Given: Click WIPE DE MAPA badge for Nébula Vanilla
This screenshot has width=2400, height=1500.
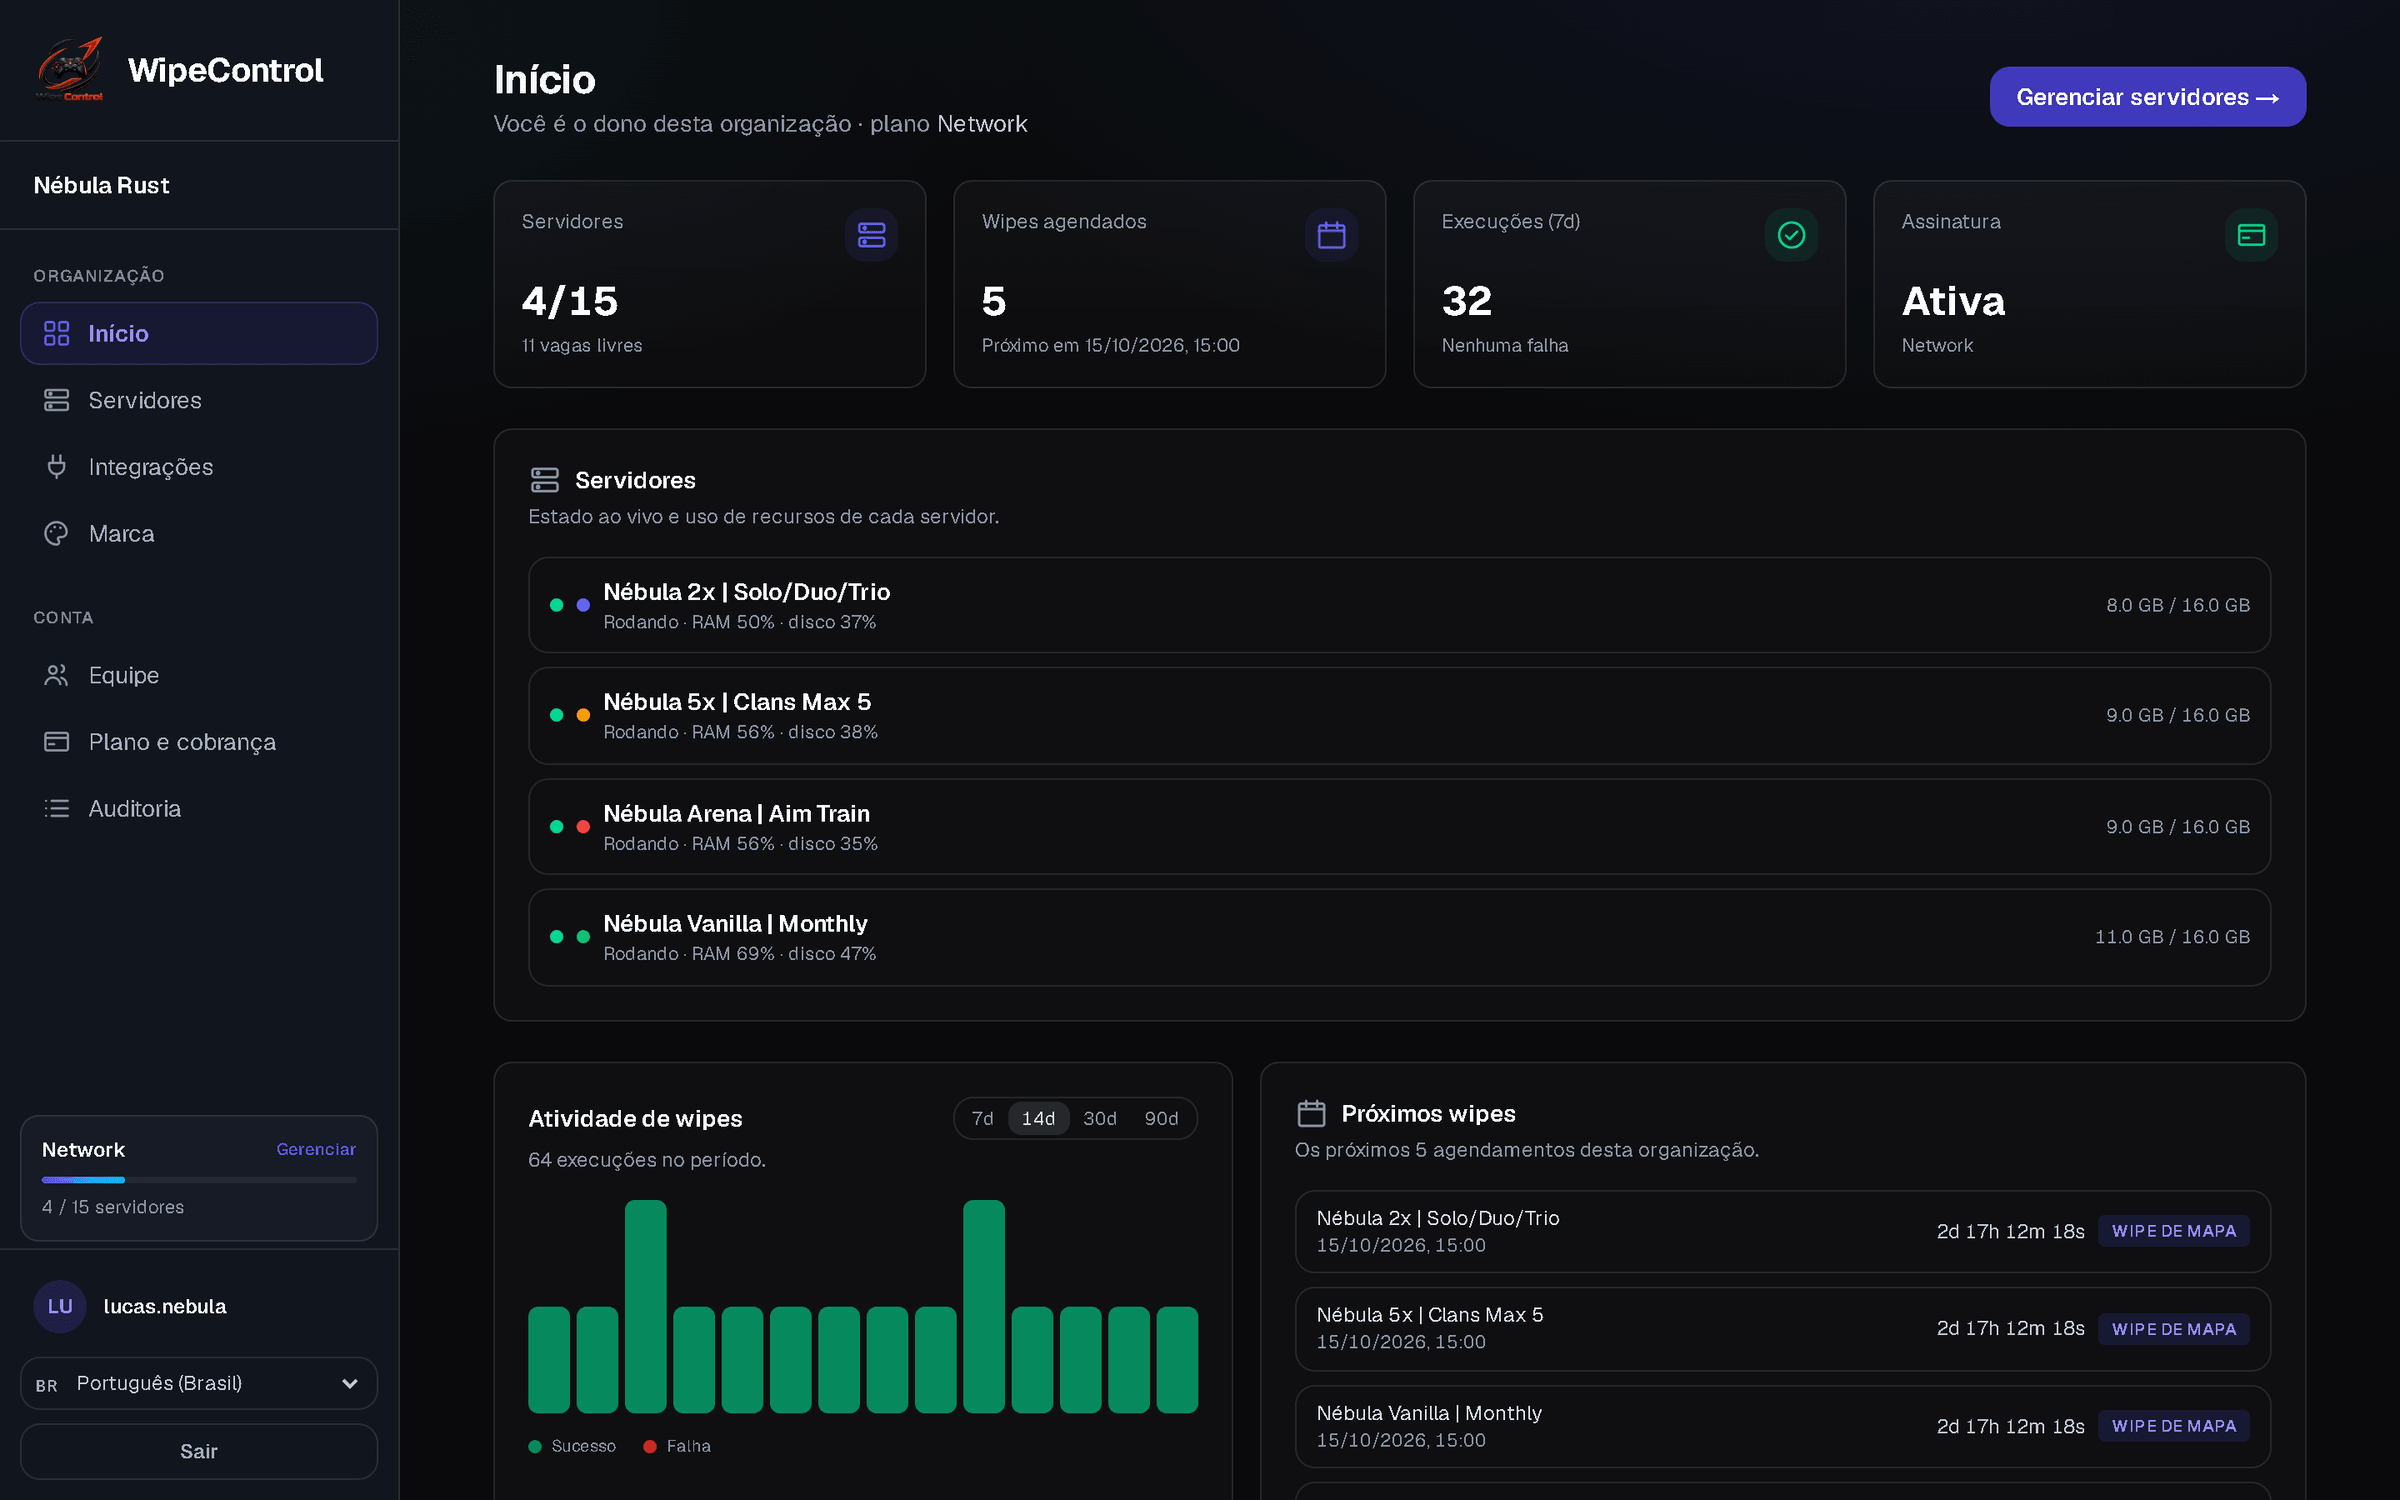Looking at the screenshot, I should tap(2174, 1426).
